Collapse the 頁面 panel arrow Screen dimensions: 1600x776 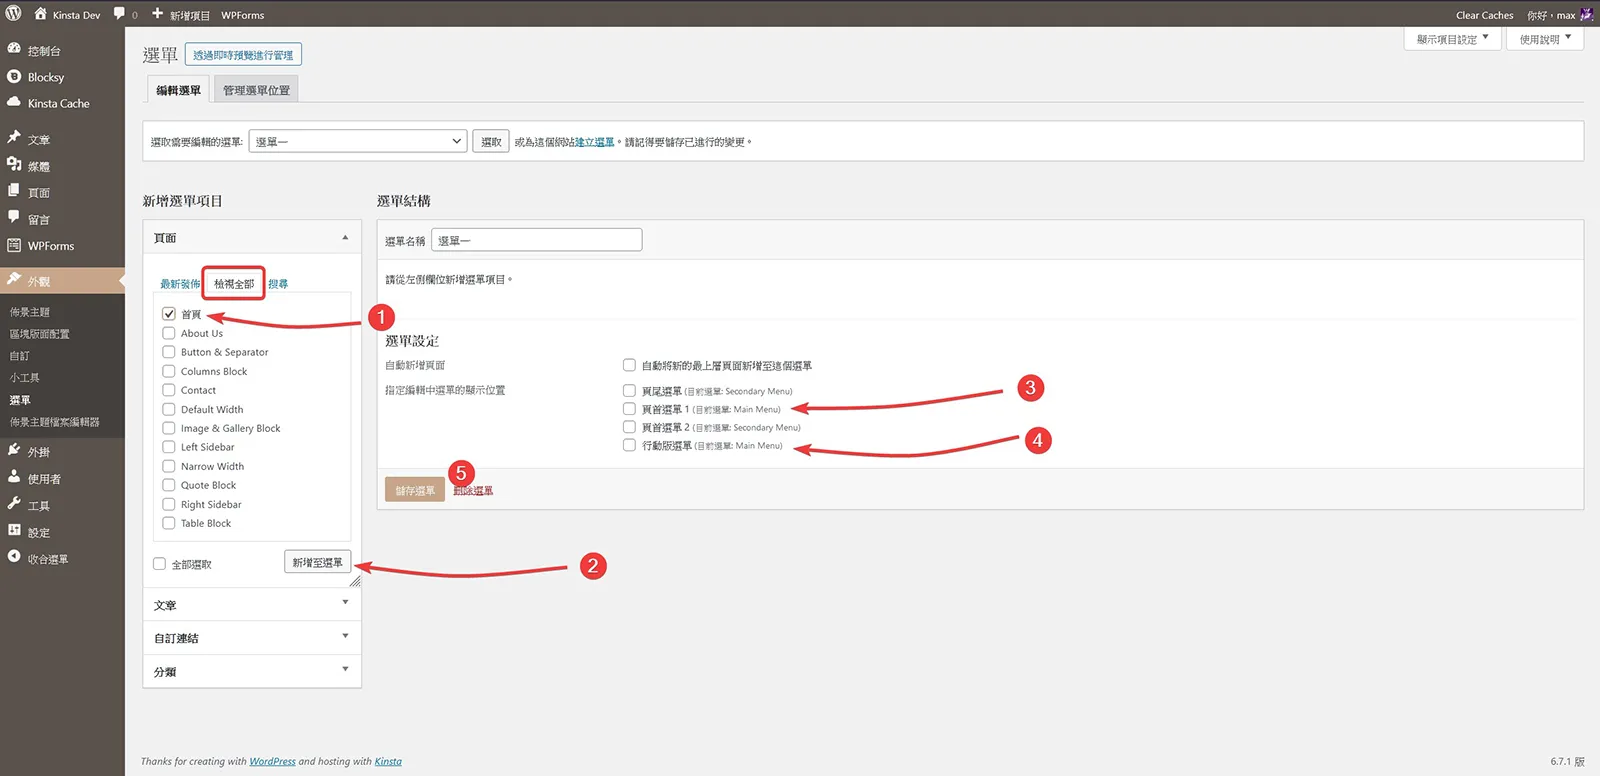coord(345,238)
